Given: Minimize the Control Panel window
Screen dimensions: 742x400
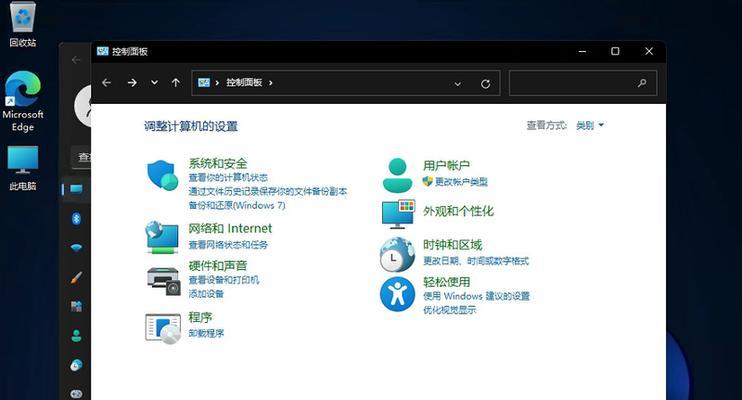Looking at the screenshot, I should (583, 51).
